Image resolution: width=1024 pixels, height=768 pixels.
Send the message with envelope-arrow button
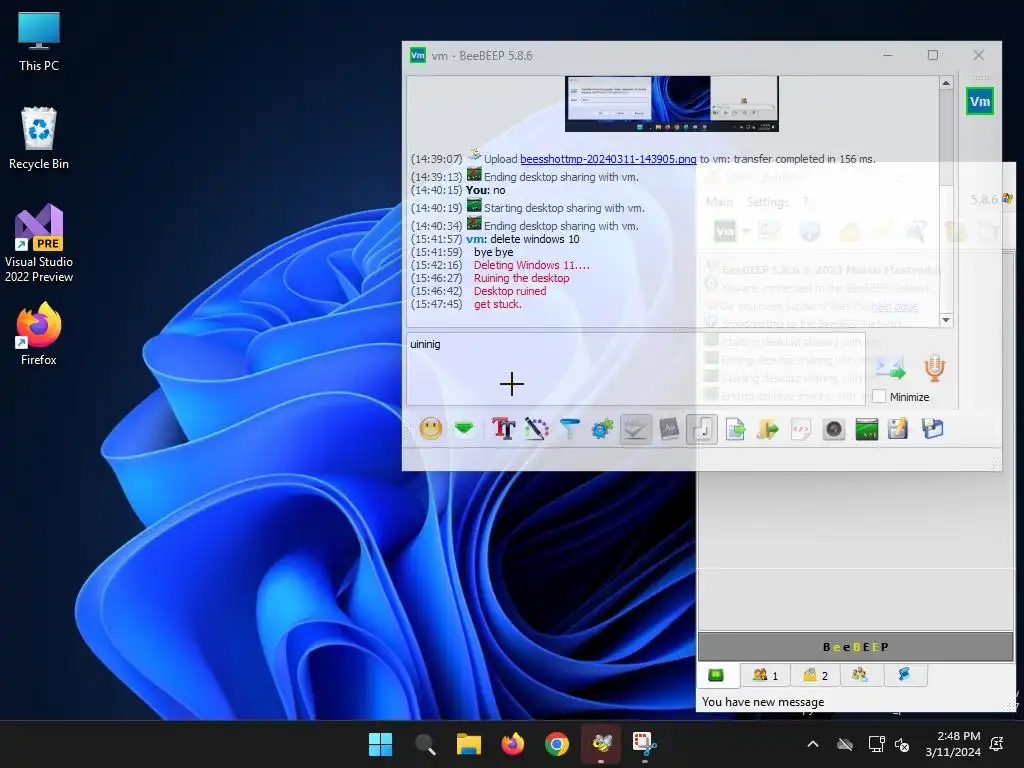[x=891, y=368]
